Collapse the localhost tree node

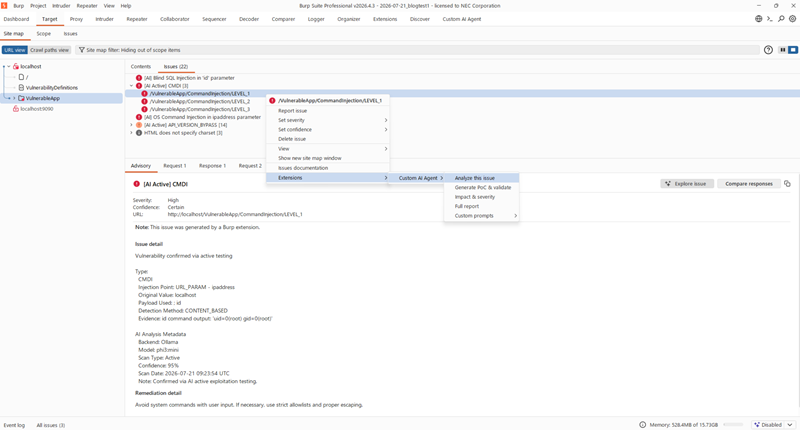coord(9,66)
